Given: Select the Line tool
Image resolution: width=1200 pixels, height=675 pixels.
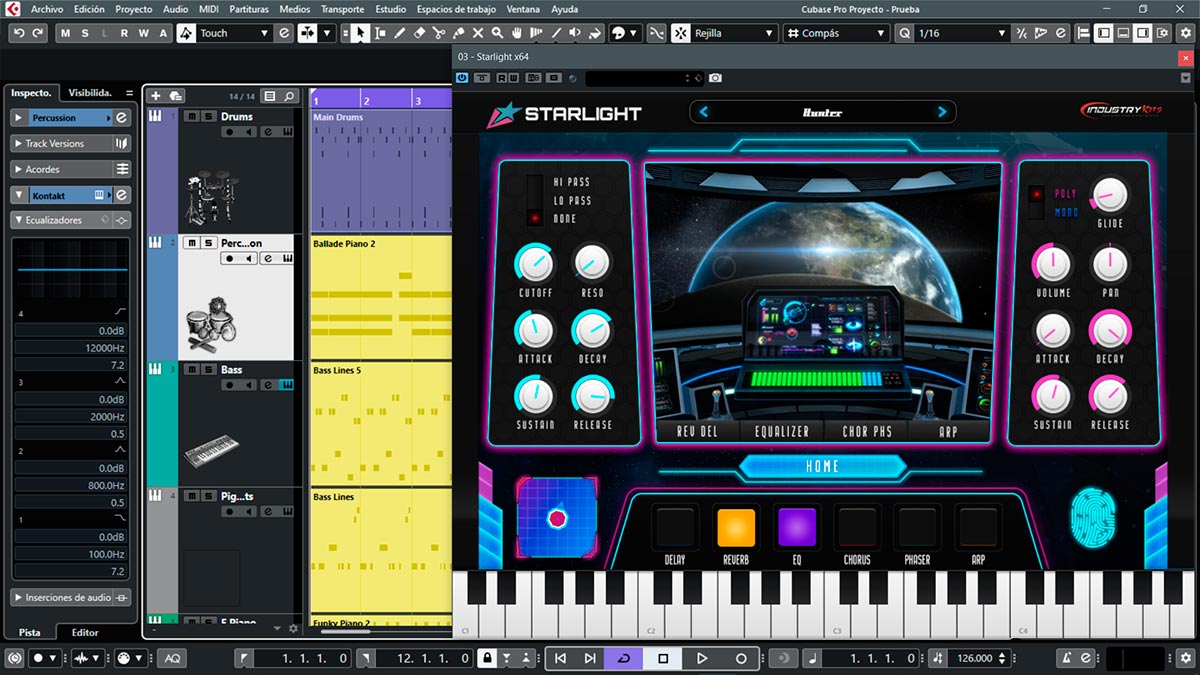Looking at the screenshot, I should point(556,33).
